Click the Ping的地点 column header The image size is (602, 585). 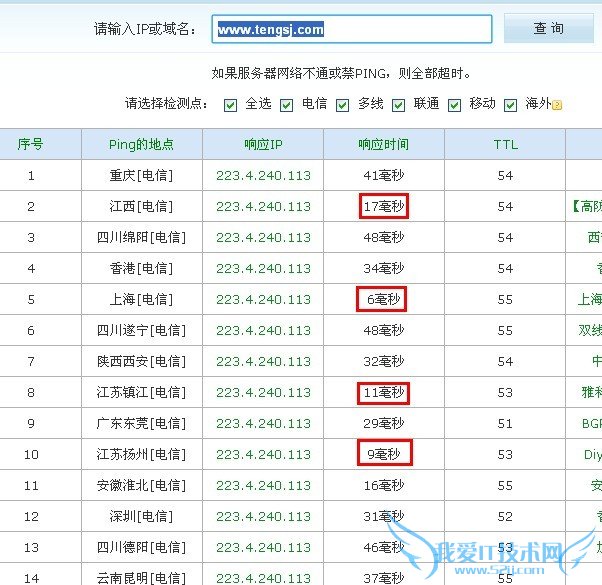pyautogui.click(x=141, y=144)
